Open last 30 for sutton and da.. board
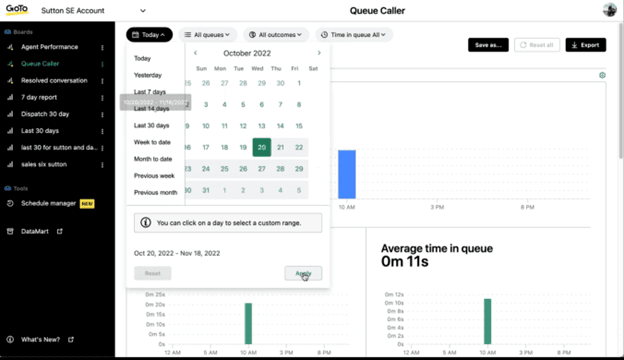The image size is (624, 360). coord(59,147)
